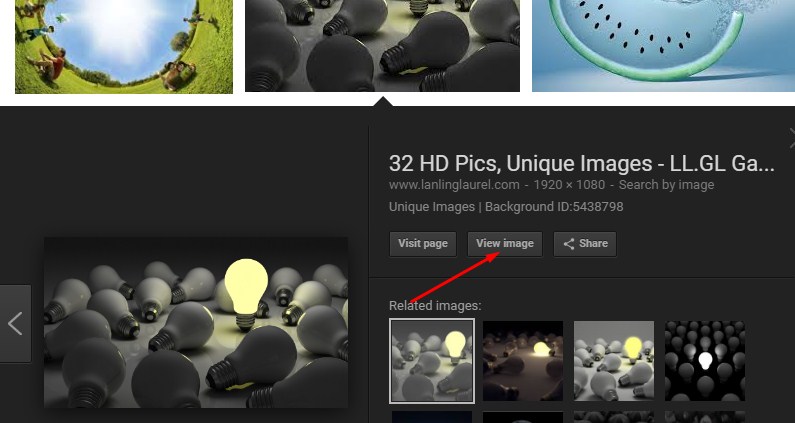The width and height of the screenshot is (795, 423).
Task: Open the www.lanlinglaurel.com source link
Action: [x=454, y=185]
